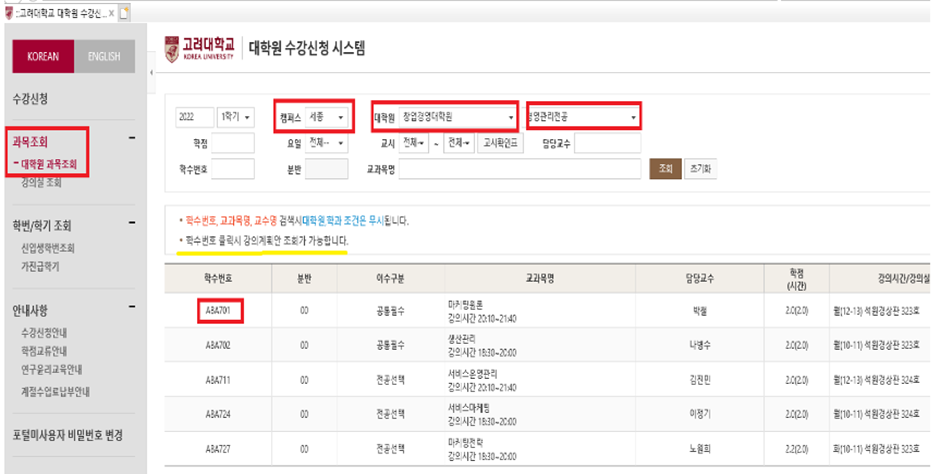Click professor name 김진민

point(700,380)
